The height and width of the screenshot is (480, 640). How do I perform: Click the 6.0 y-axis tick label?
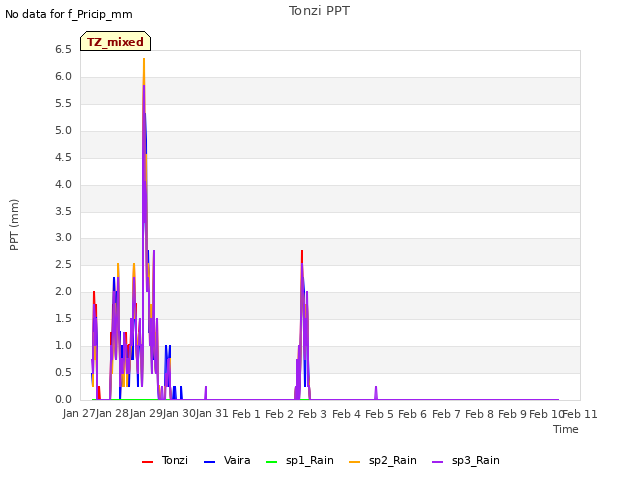coord(64,77)
